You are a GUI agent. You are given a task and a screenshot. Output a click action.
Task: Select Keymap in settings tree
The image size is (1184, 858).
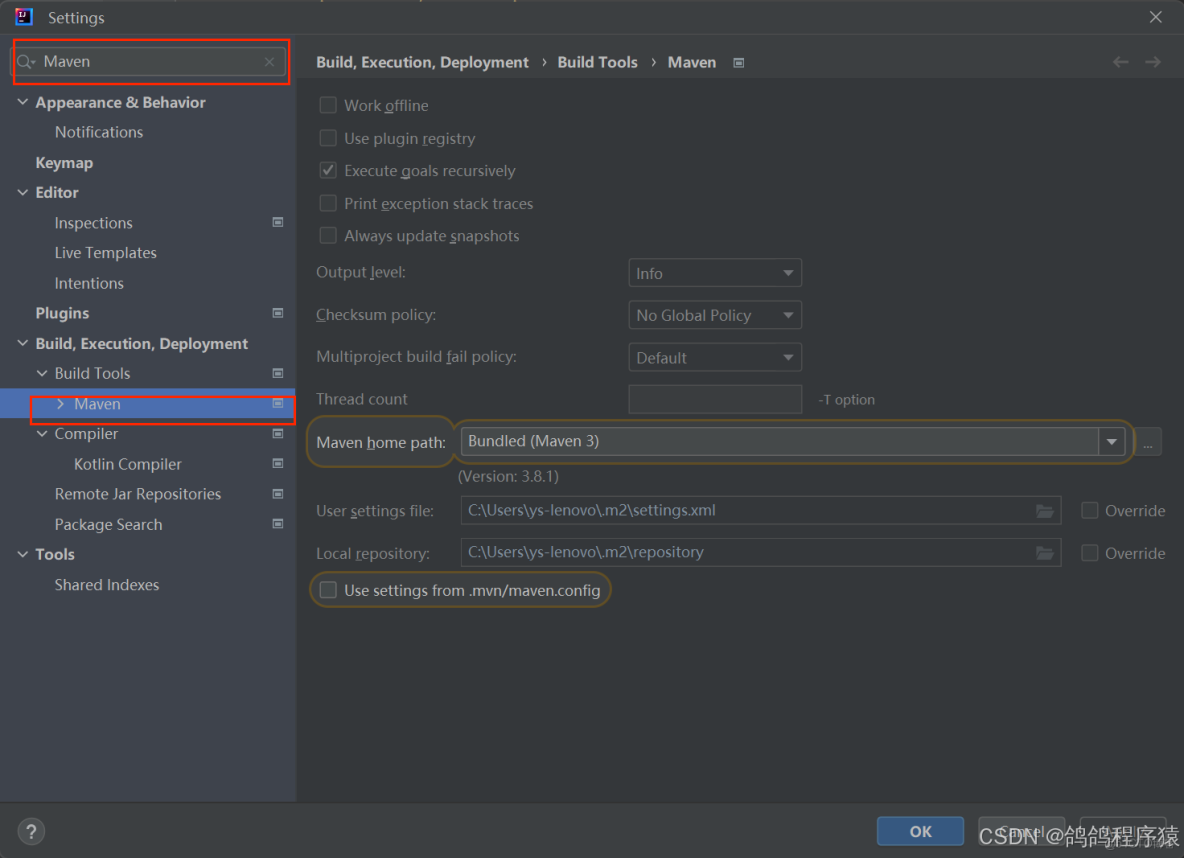coord(64,163)
